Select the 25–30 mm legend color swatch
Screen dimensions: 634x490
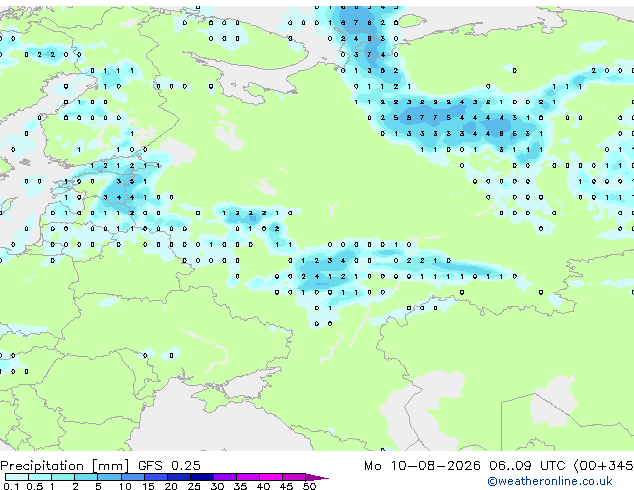(201, 477)
